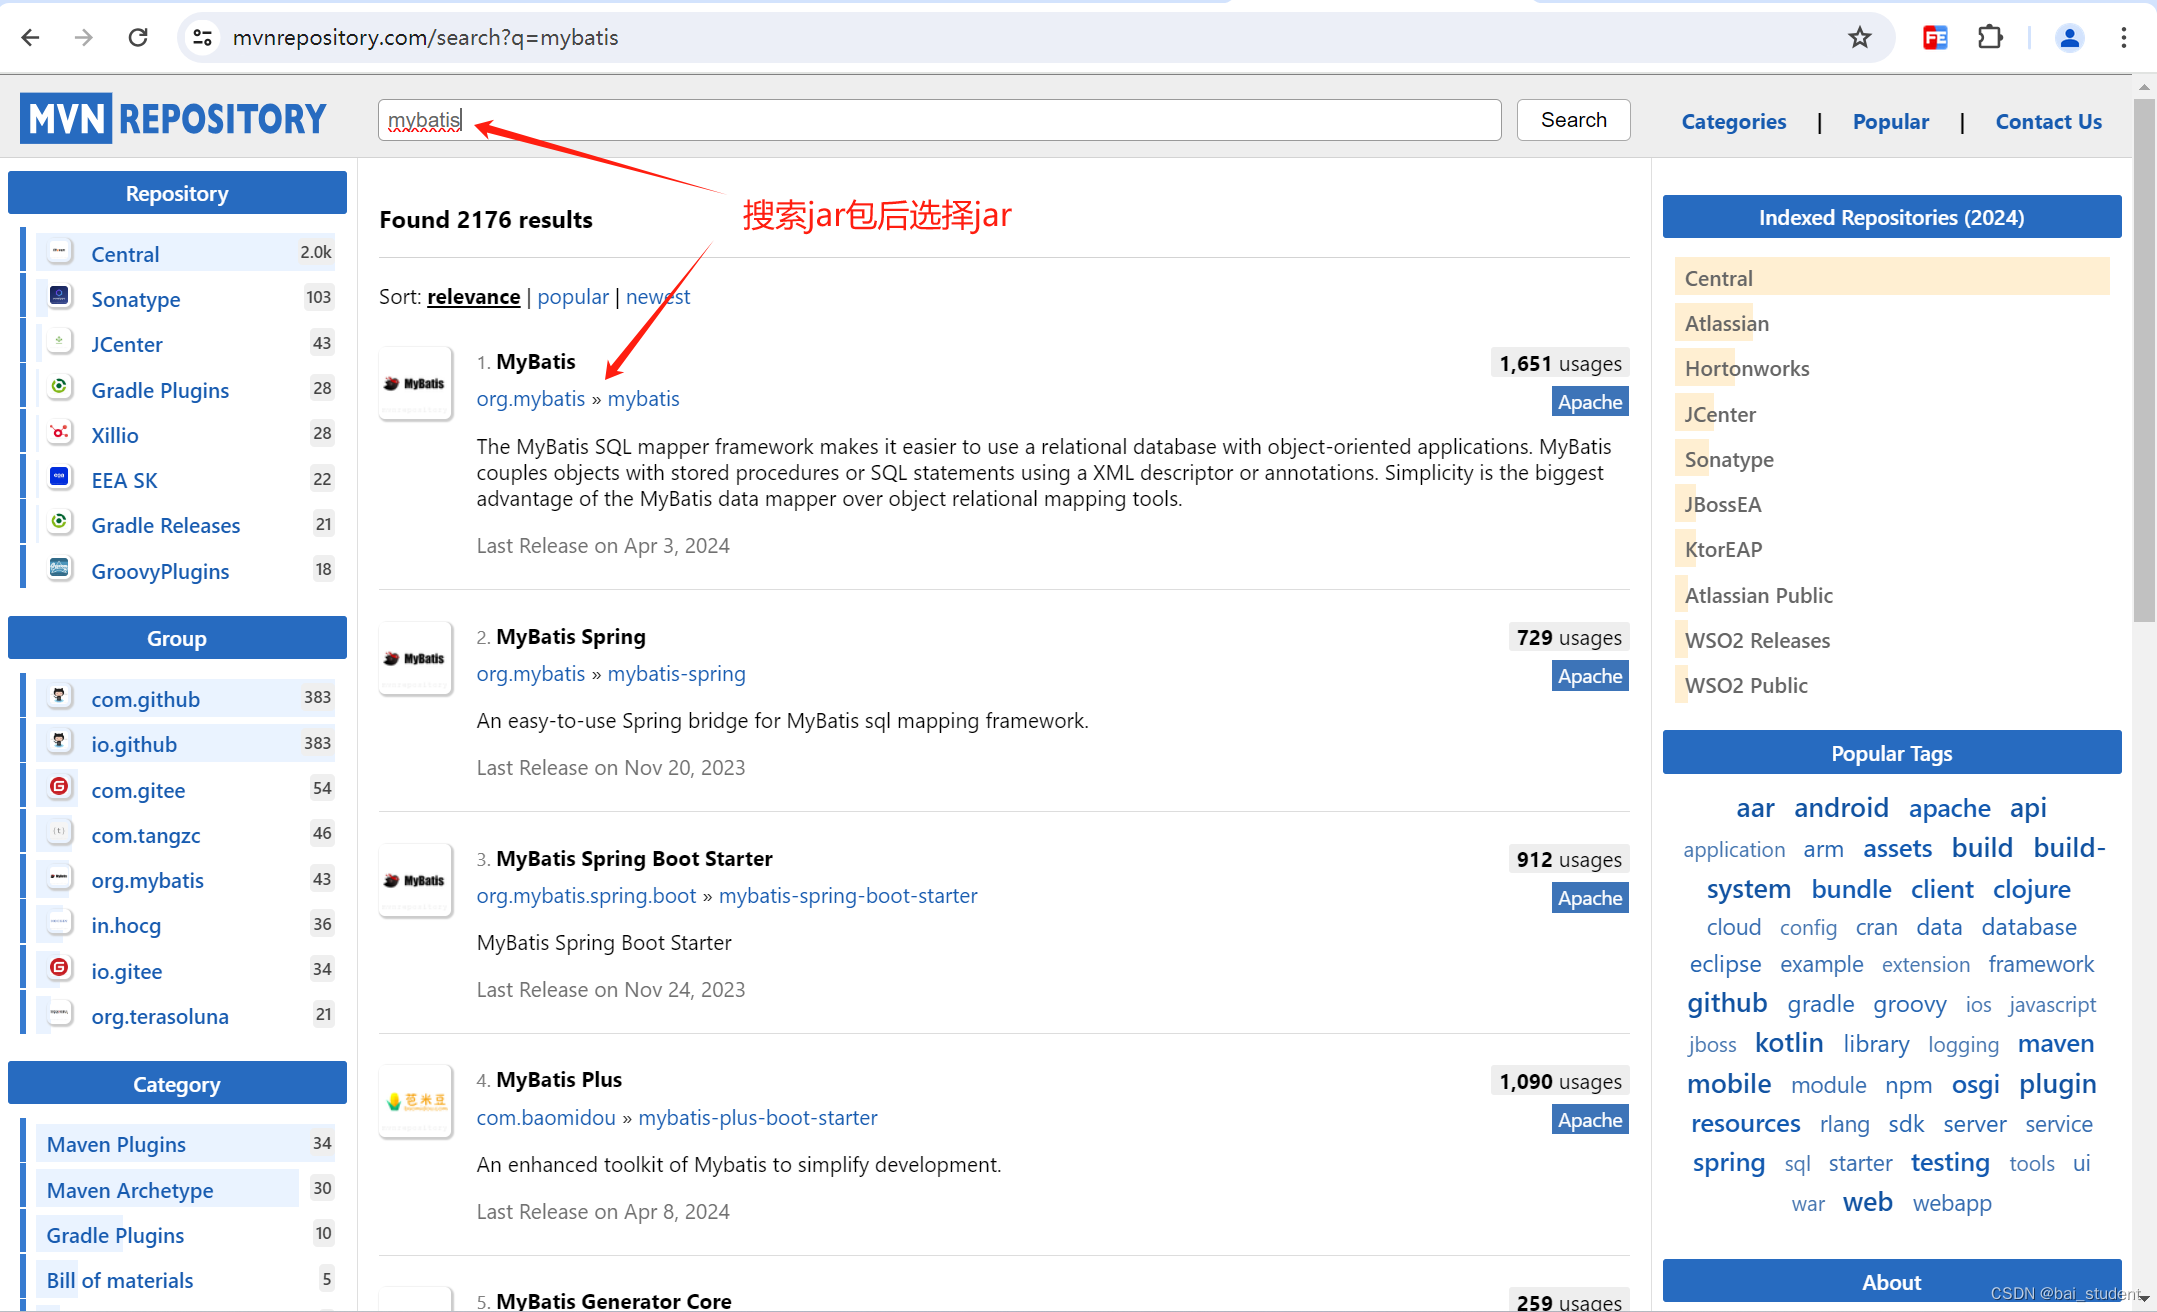Viewport: 2157px width, 1312px height.
Task: Select the kotlin popular tag
Action: (1788, 1043)
